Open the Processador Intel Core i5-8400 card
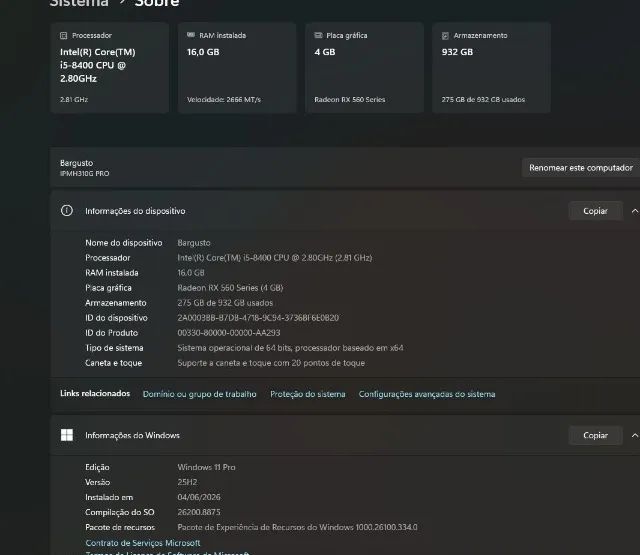 pyautogui.click(x=110, y=68)
